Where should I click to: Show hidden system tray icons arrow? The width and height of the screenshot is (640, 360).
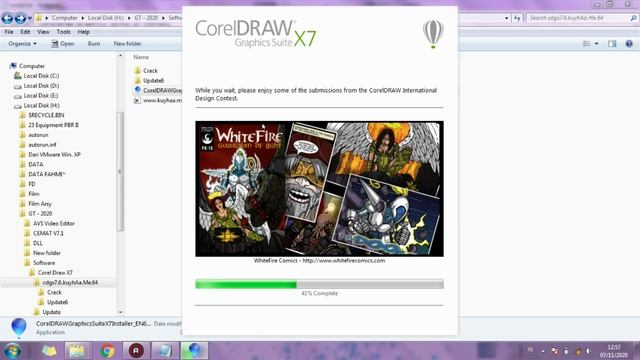point(543,351)
